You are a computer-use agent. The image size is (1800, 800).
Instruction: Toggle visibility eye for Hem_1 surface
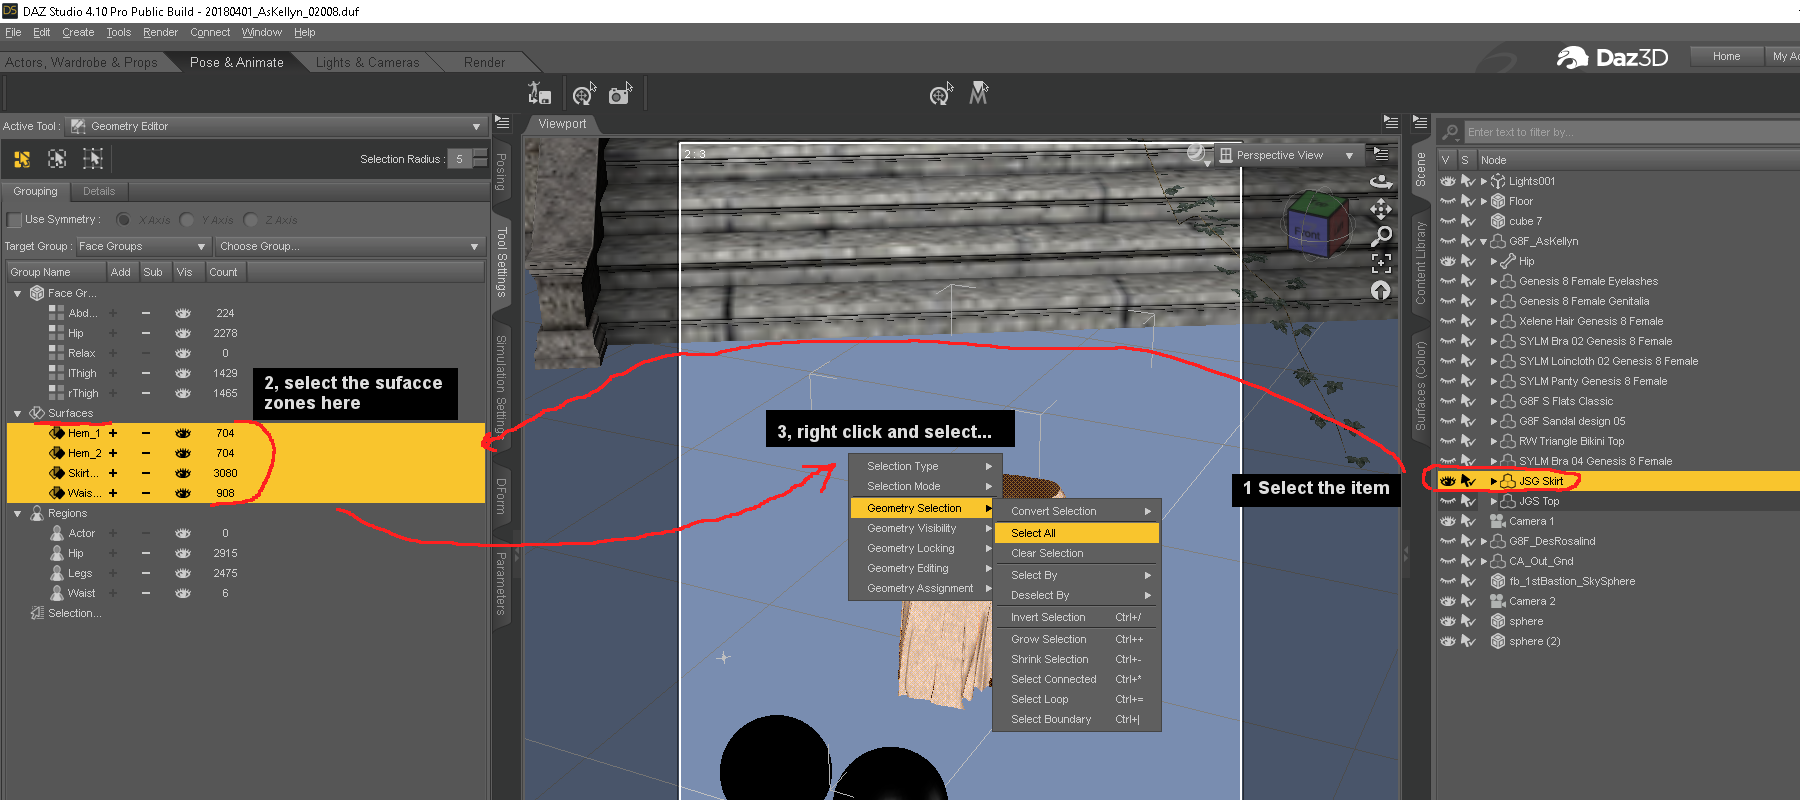(x=183, y=433)
